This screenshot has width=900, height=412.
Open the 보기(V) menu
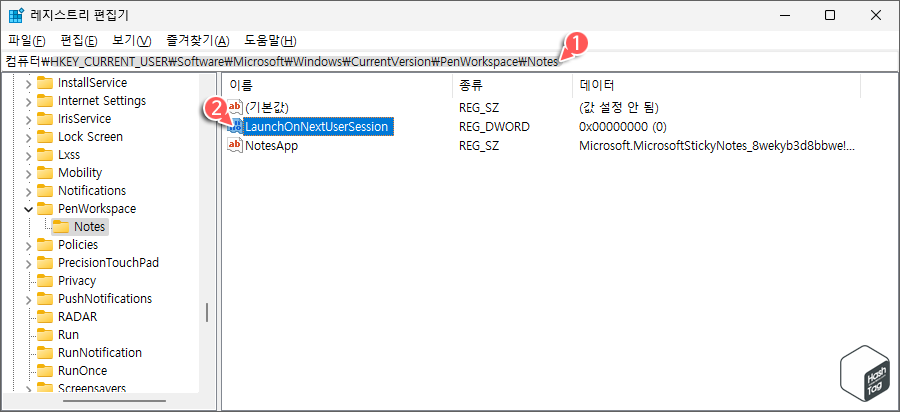131,41
